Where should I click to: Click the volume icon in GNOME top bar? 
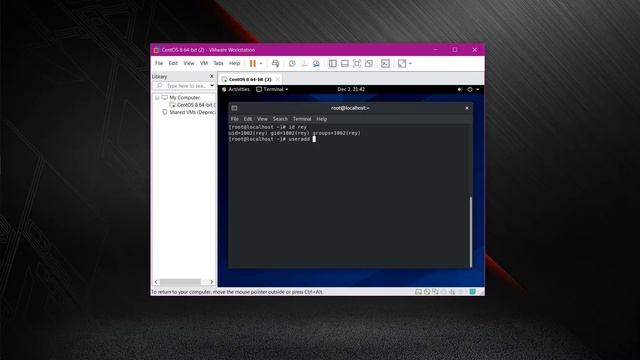pyautogui.click(x=460, y=89)
